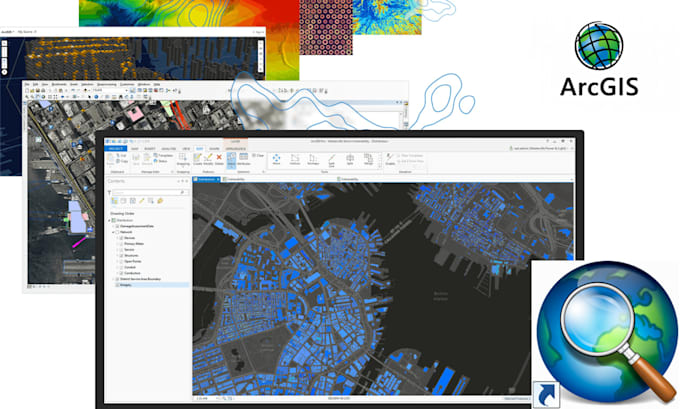Click Save edits in Manage Edits group
This screenshot has width=680, height=409.
point(136,159)
